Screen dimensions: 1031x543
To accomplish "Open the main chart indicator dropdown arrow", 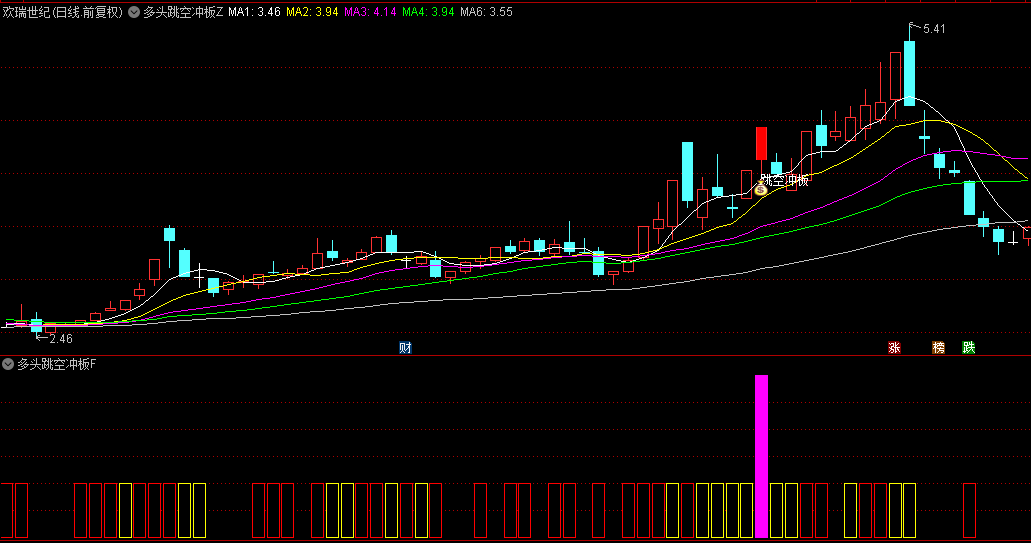I will pyautogui.click(x=134, y=13).
